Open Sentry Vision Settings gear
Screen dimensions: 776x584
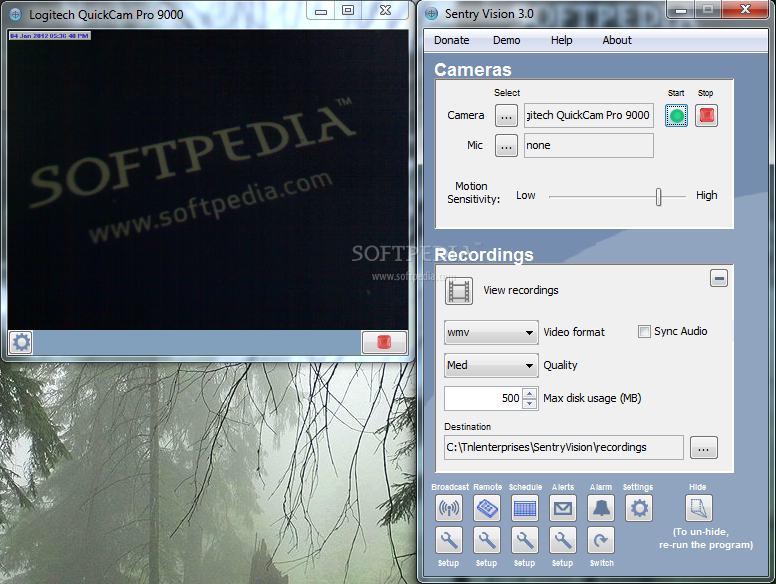coord(639,508)
